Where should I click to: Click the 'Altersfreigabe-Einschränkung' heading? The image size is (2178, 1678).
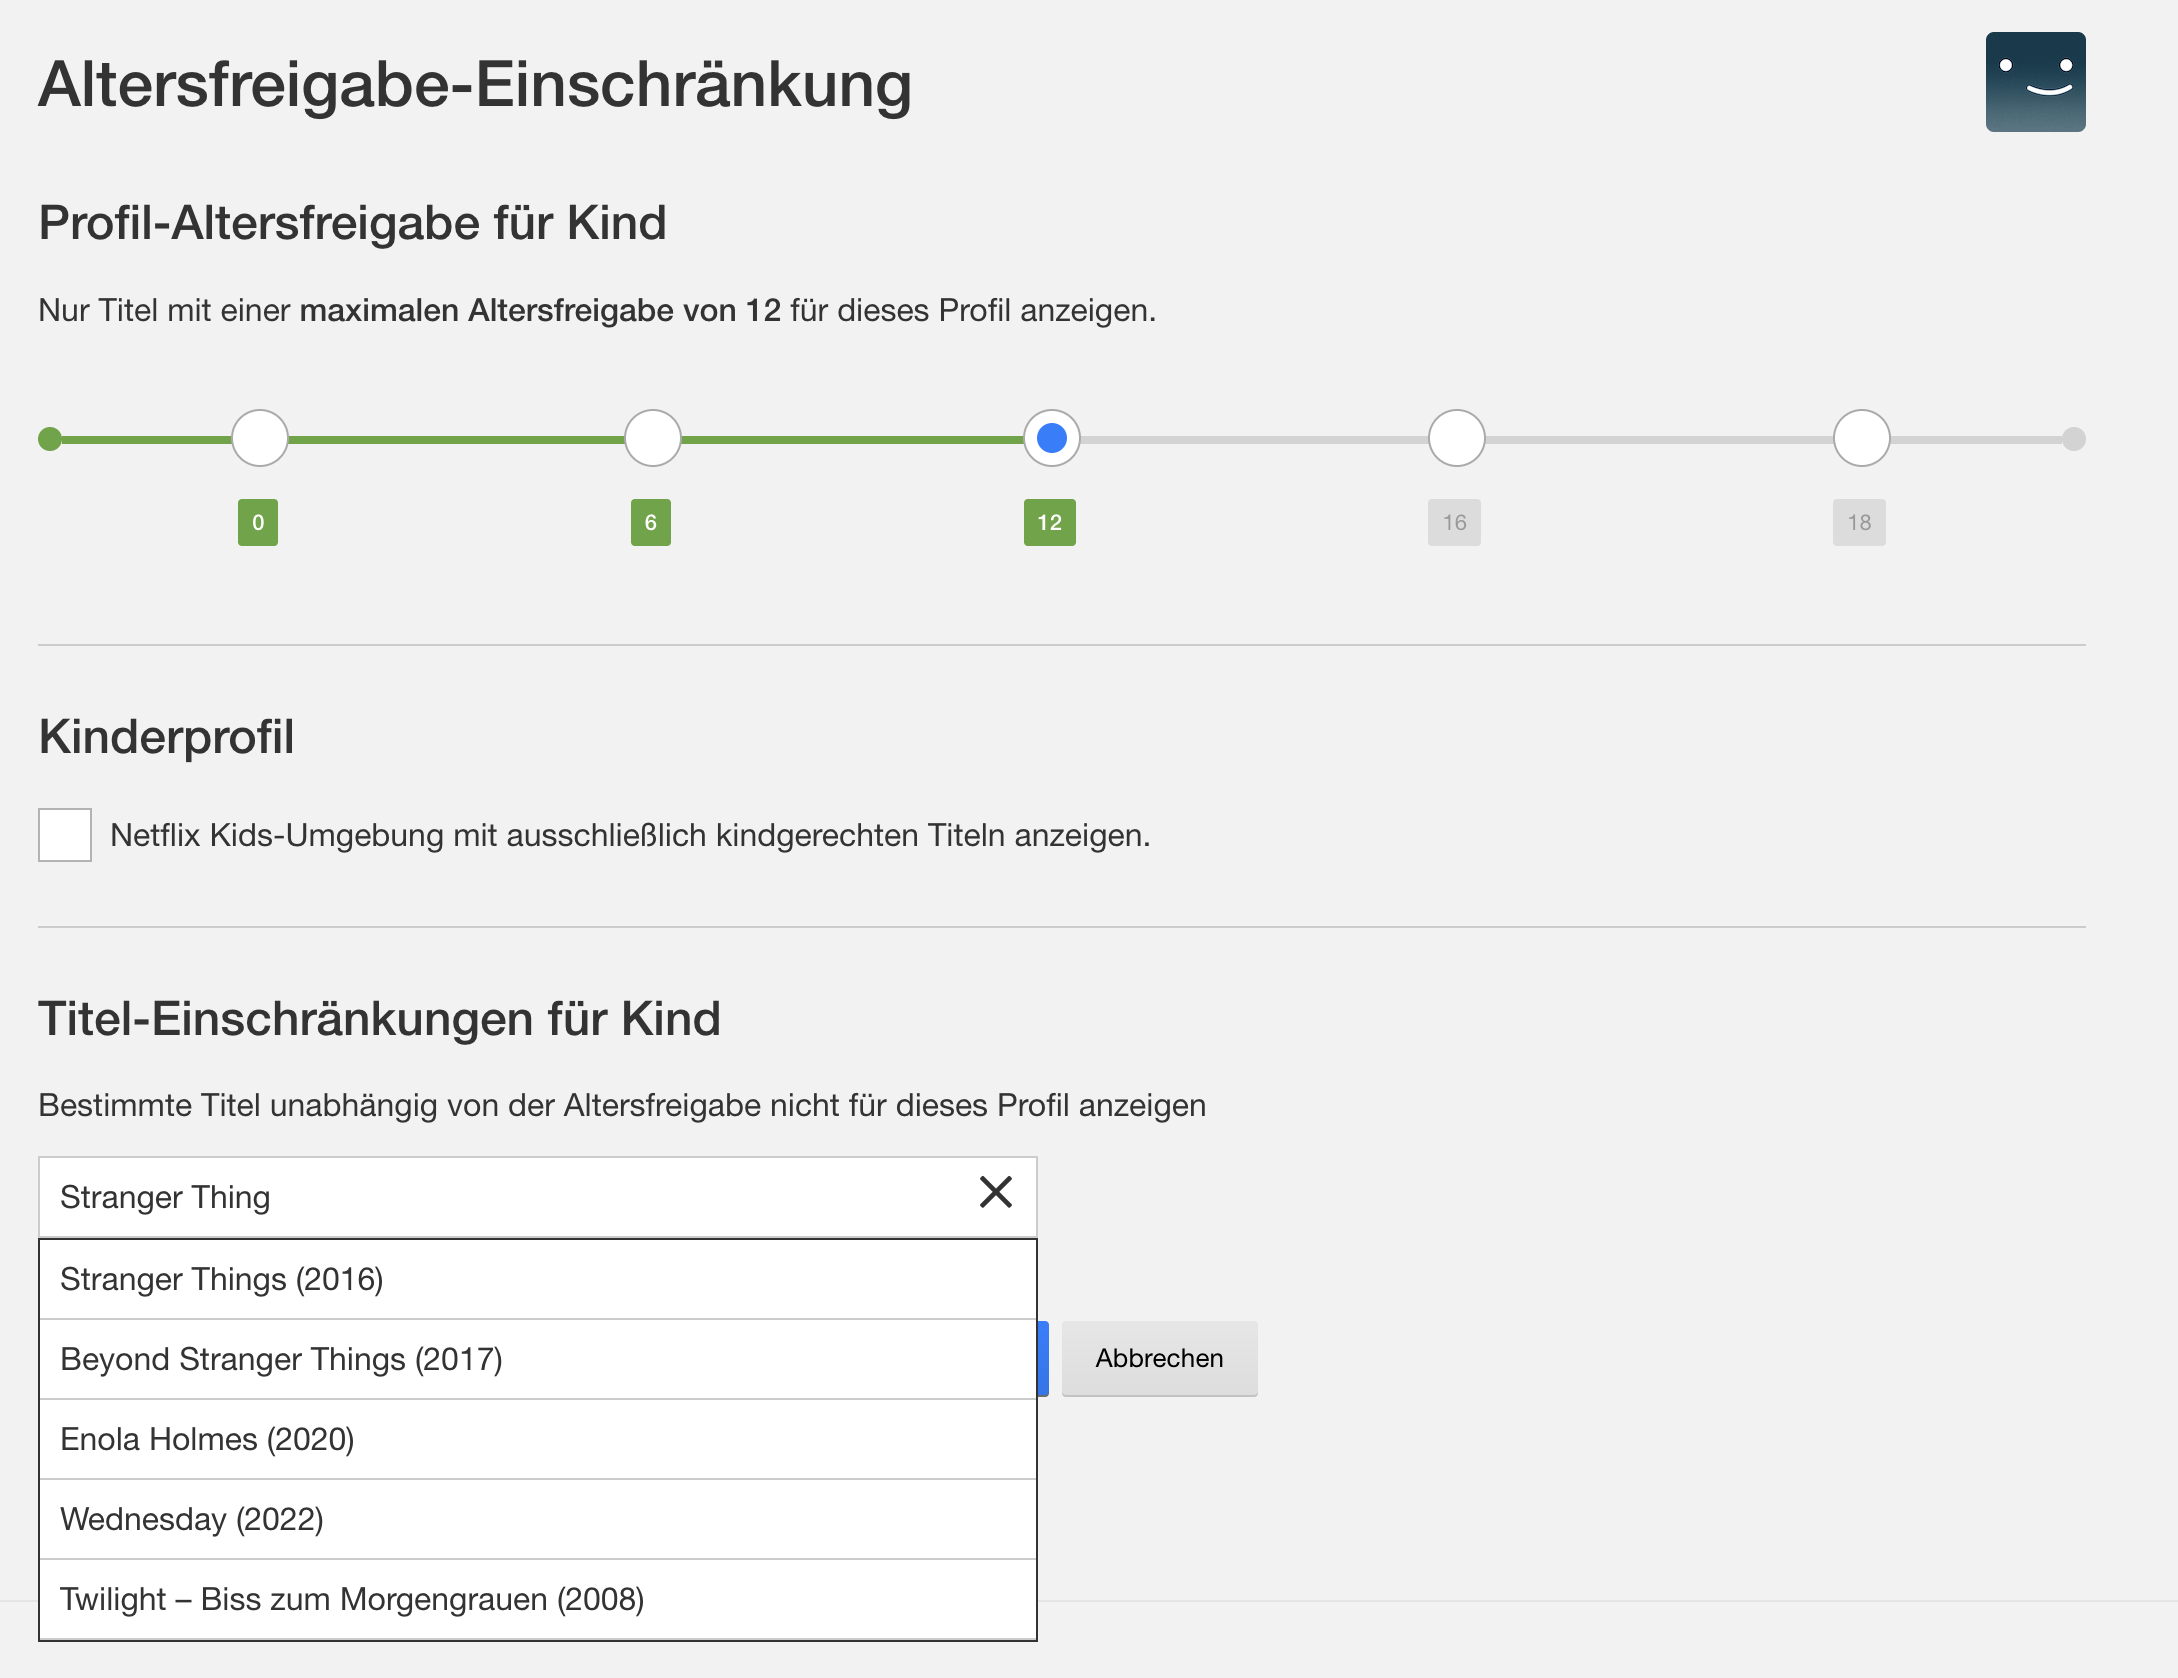475,85
